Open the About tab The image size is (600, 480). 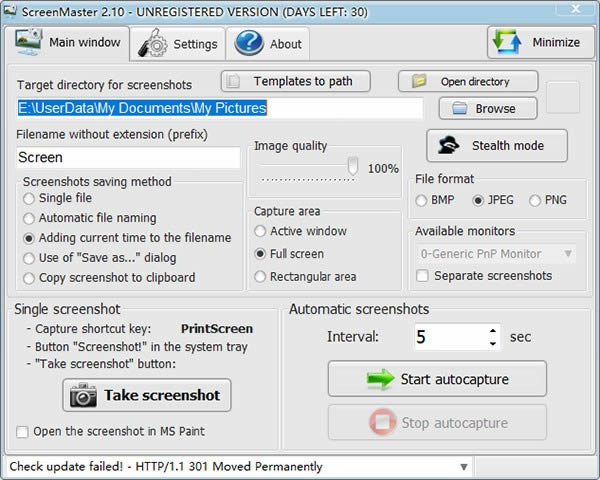click(x=268, y=44)
